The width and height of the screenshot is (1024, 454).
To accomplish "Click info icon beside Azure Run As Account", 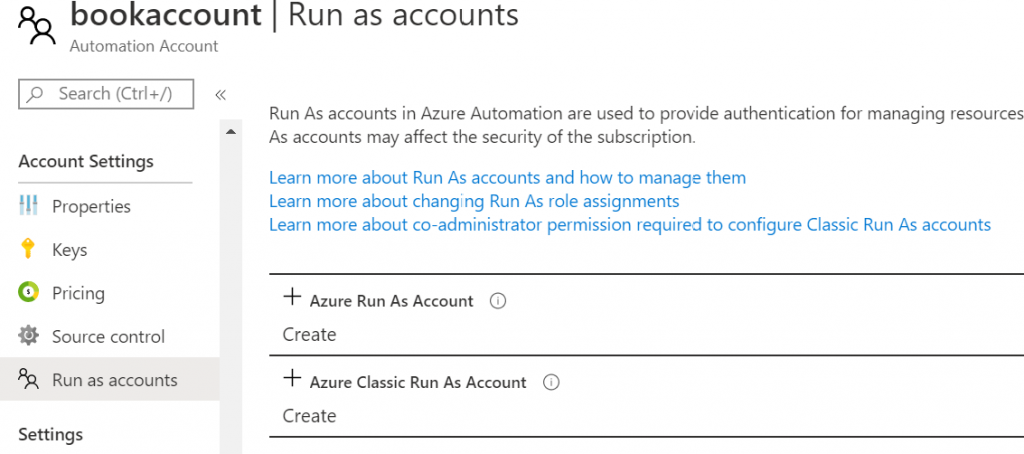I will point(498,301).
